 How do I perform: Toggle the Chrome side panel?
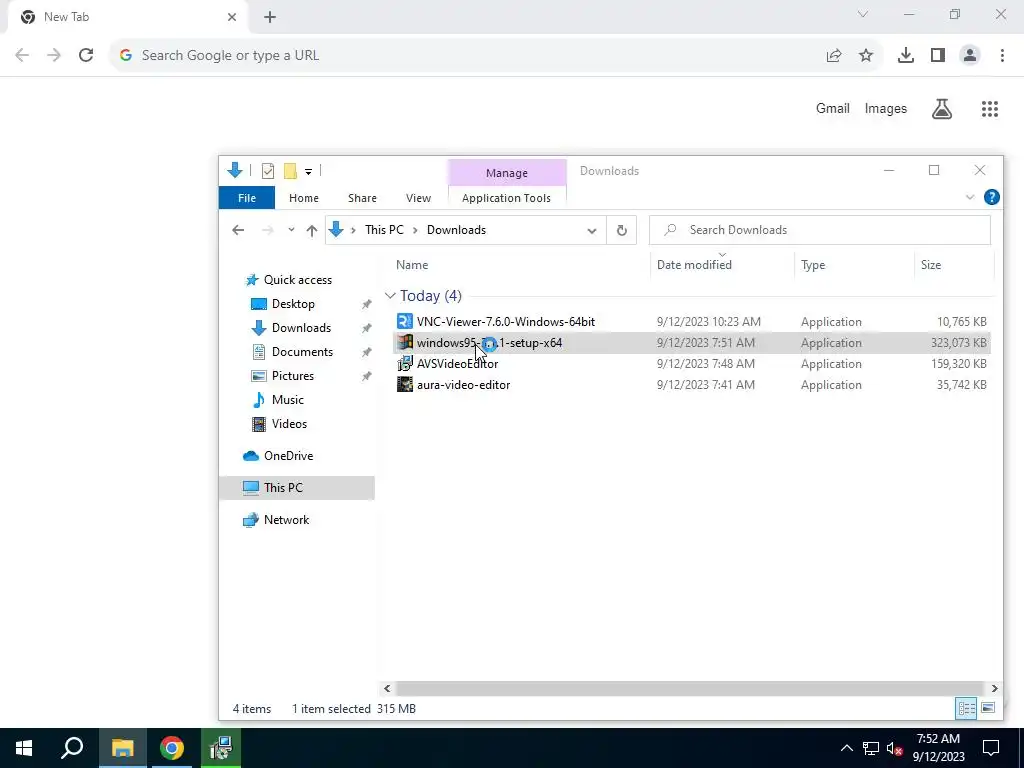coord(938,56)
